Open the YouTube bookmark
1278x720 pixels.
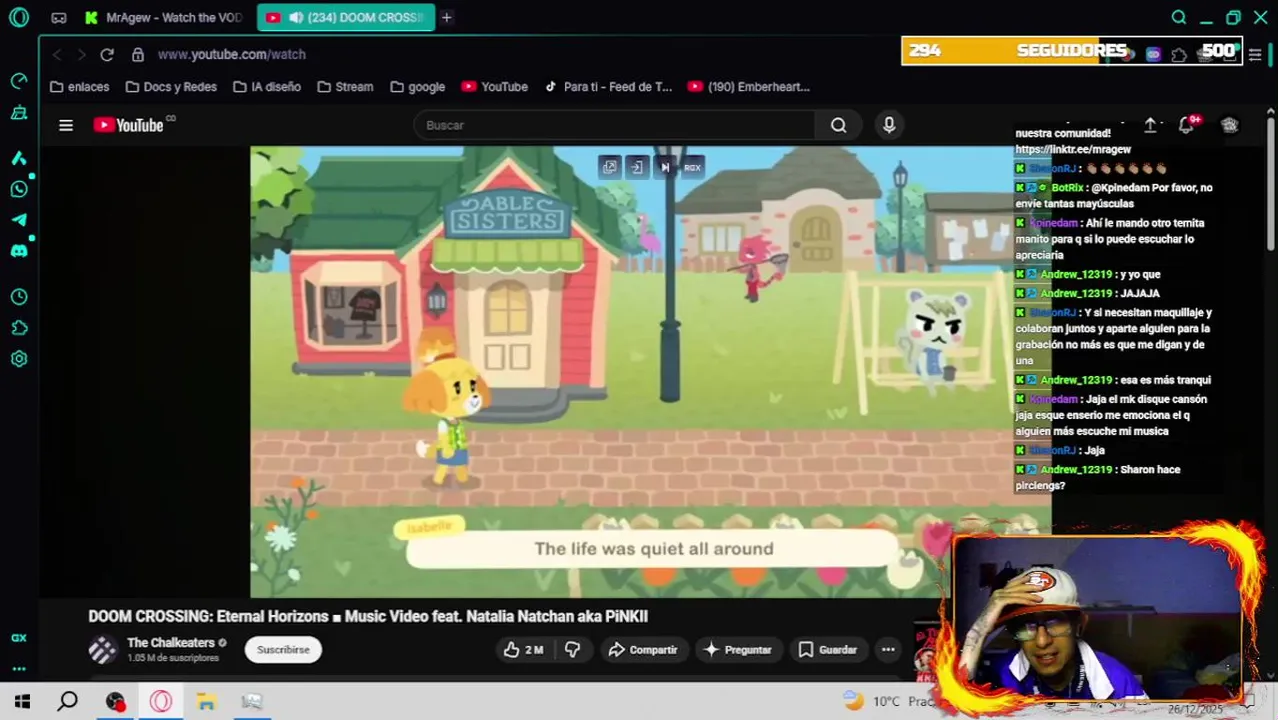click(x=494, y=87)
